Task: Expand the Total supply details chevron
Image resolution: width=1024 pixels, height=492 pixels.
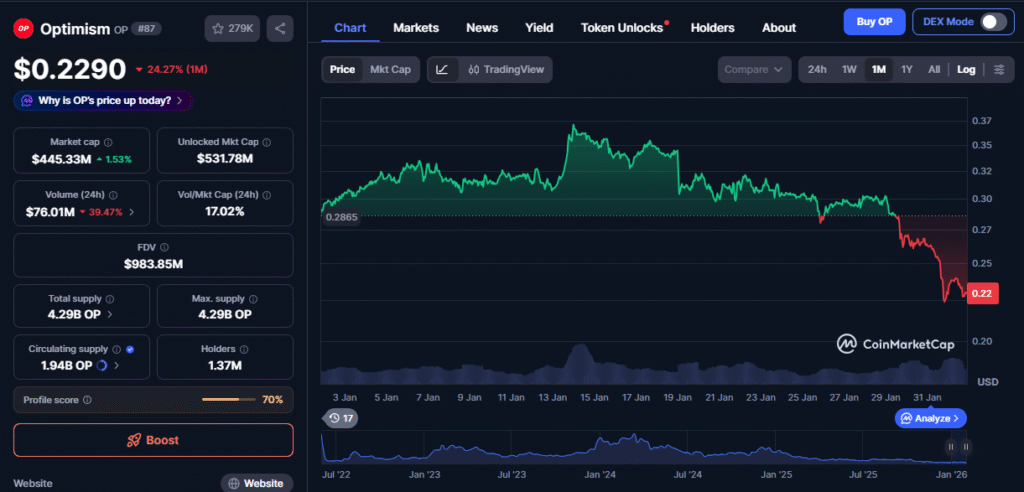Action: [x=110, y=314]
